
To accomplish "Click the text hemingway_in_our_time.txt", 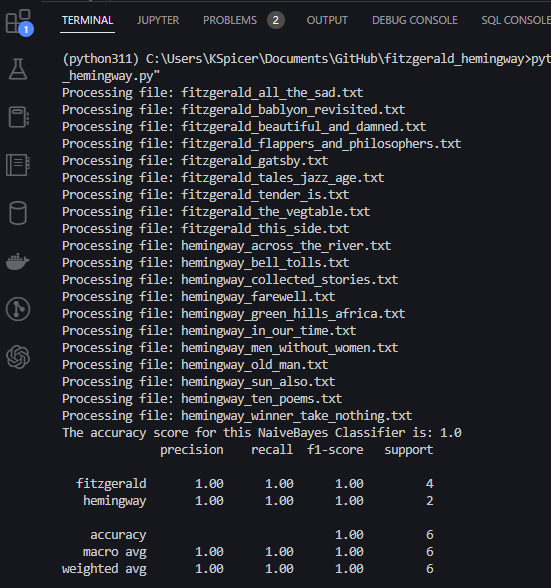I will [269, 331].
